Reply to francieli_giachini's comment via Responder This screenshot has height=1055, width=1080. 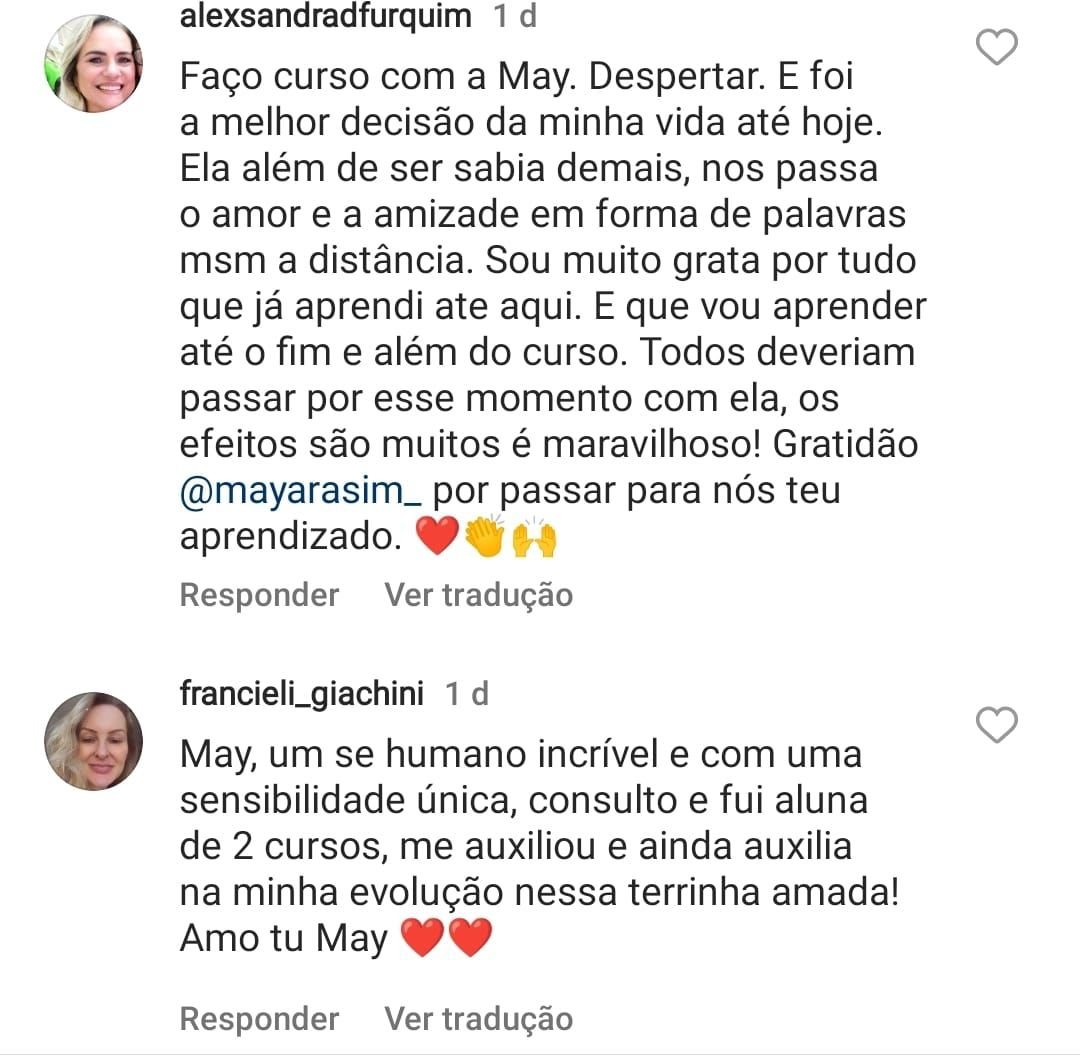click(259, 1019)
